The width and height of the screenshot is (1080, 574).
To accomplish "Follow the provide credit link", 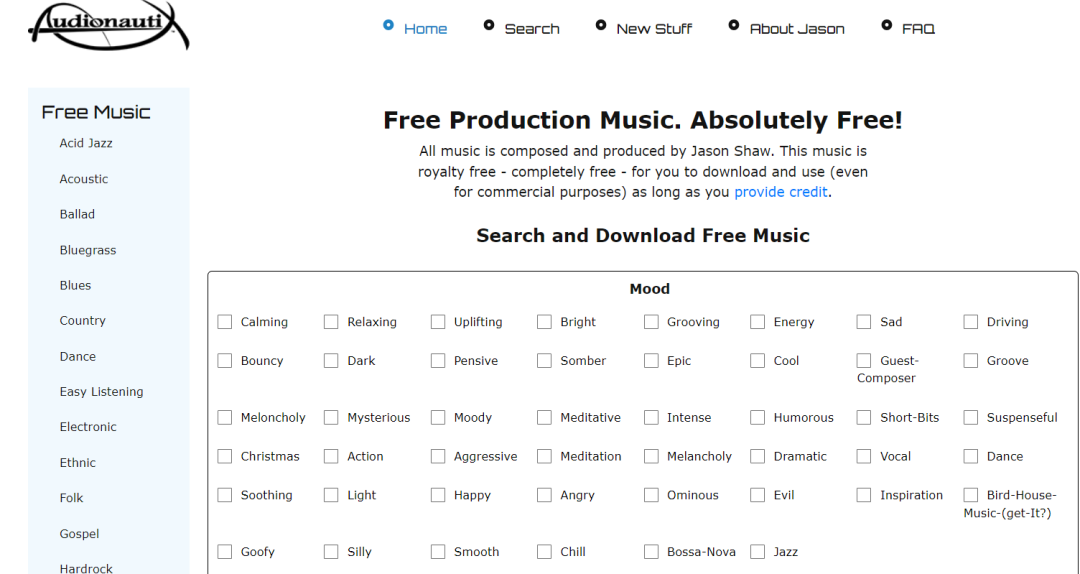I will 780,192.
